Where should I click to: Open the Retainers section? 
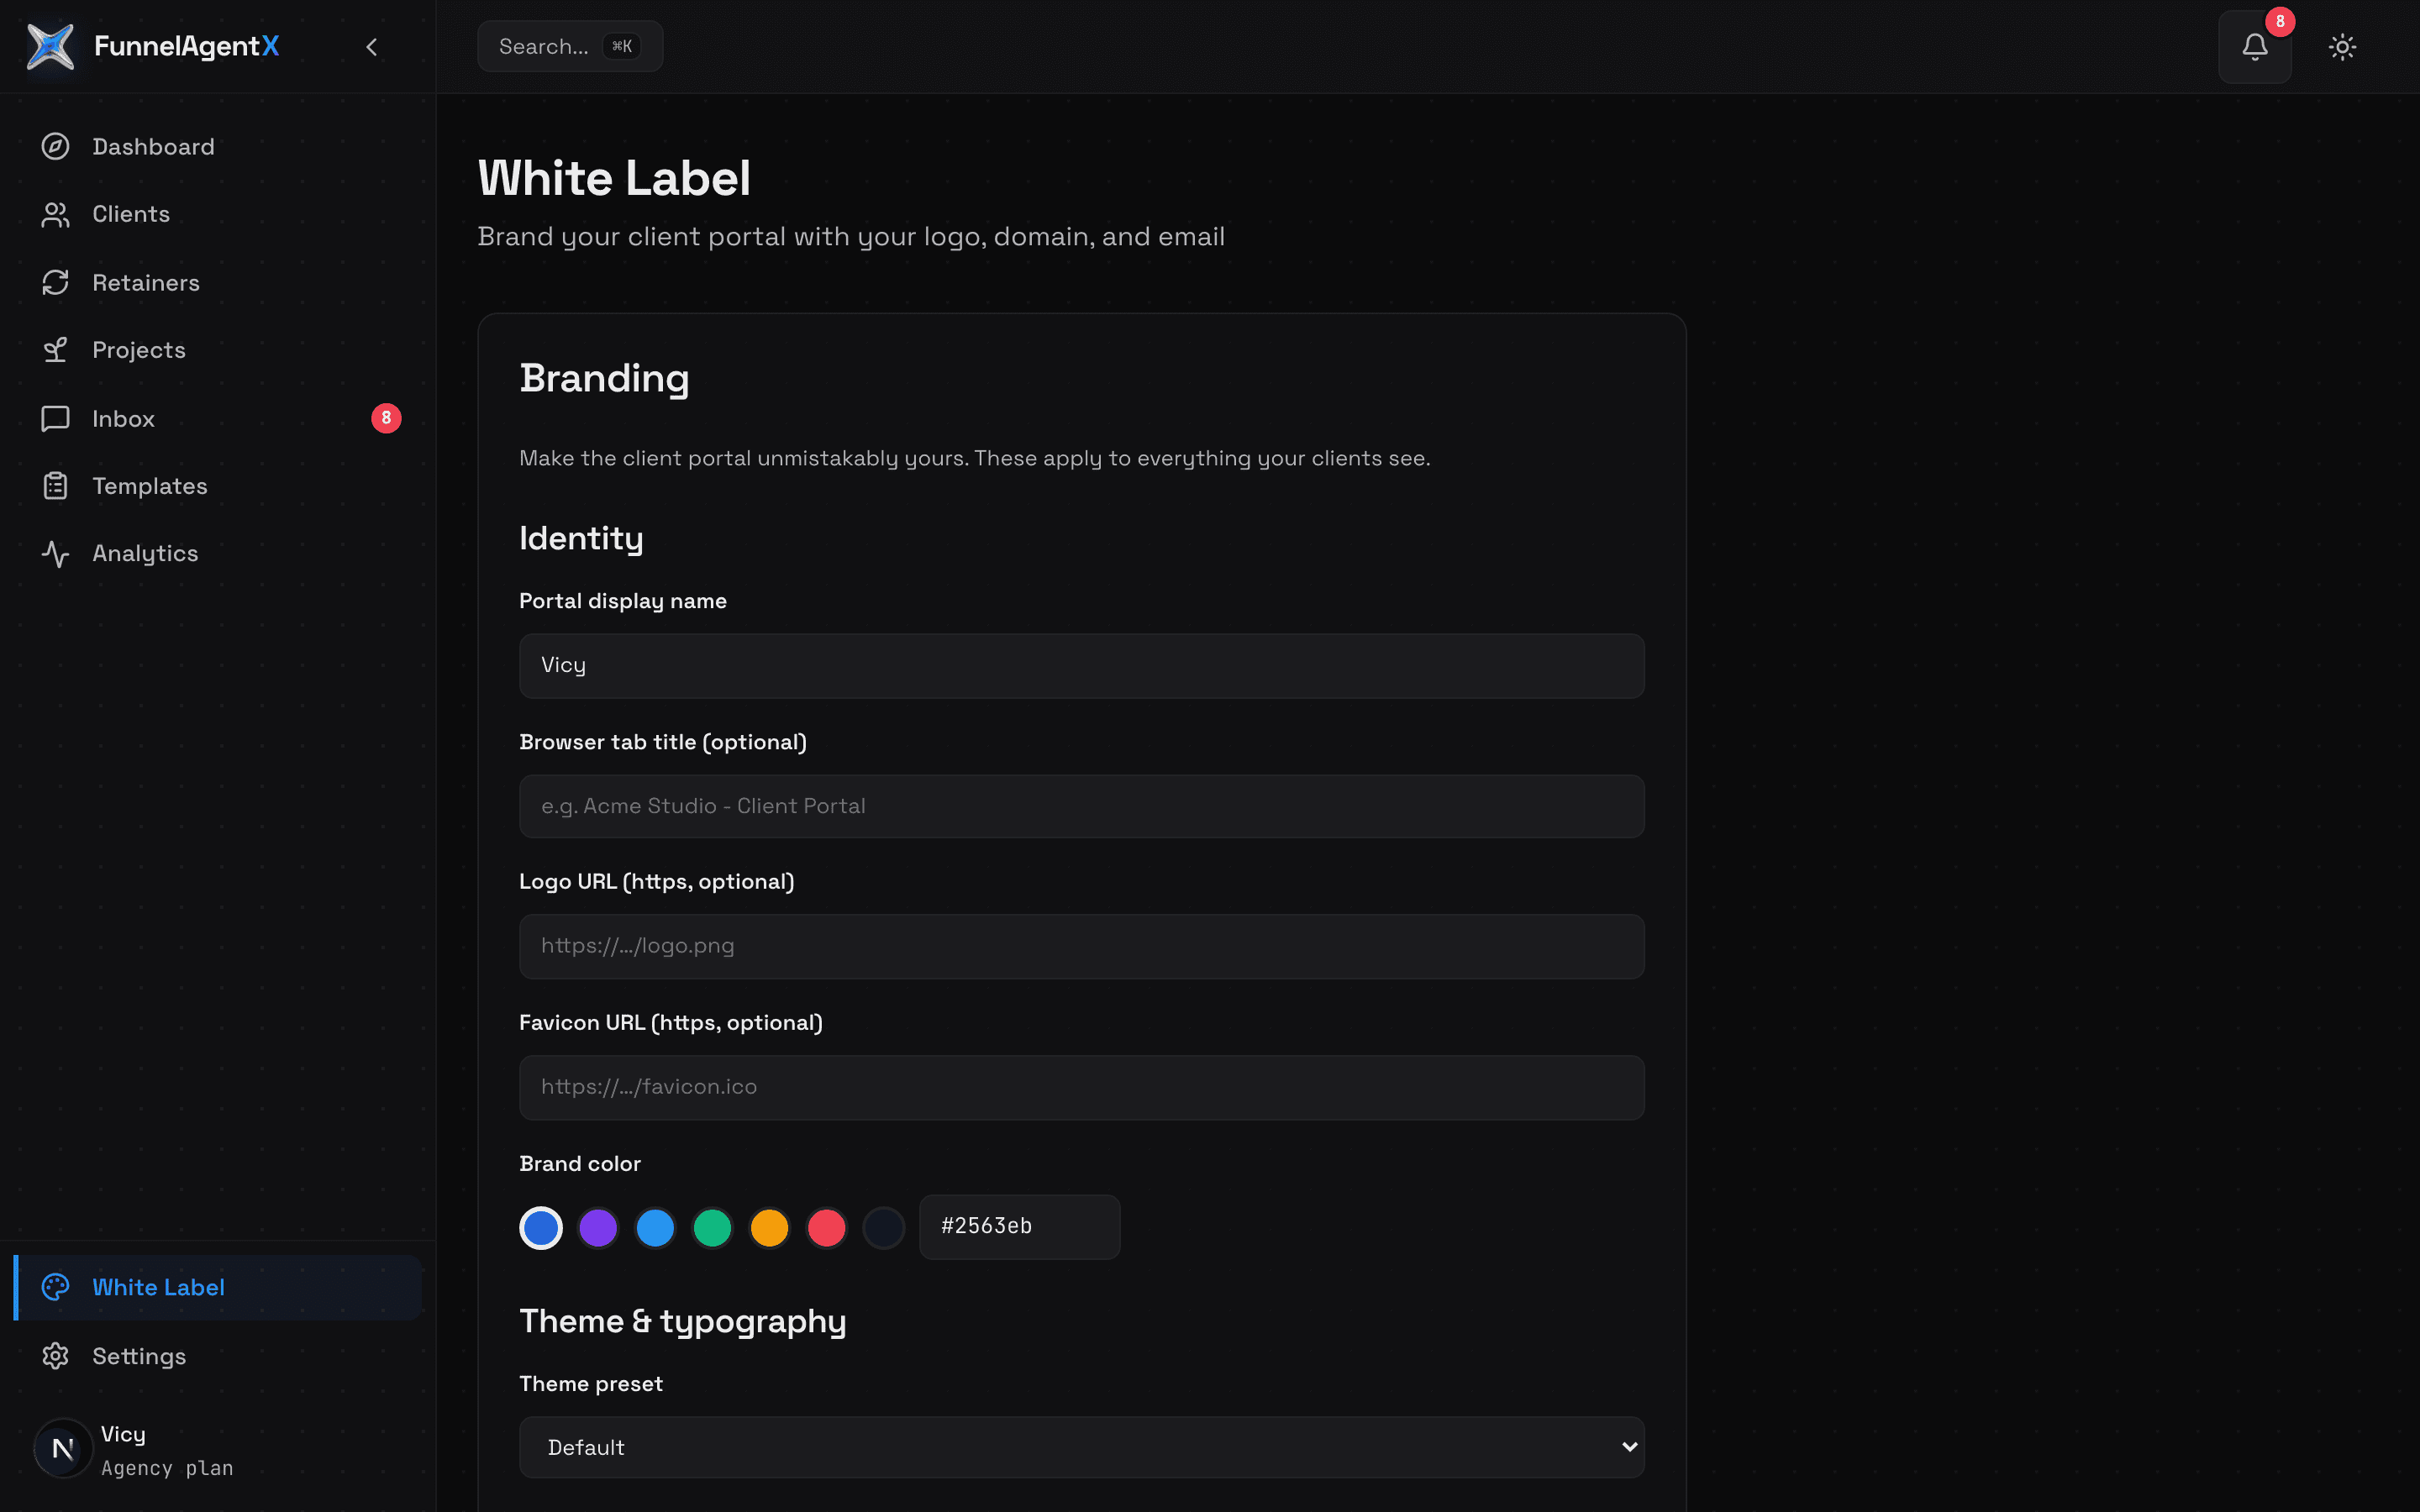click(x=218, y=283)
